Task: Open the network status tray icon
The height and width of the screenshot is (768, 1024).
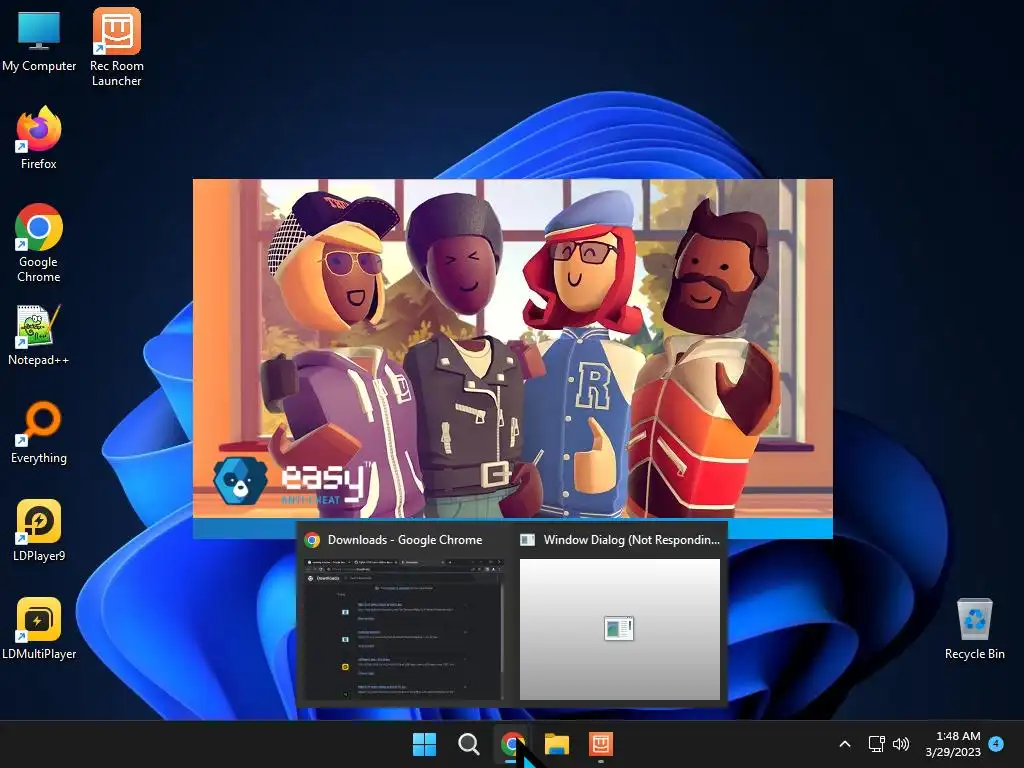Action: click(876, 744)
